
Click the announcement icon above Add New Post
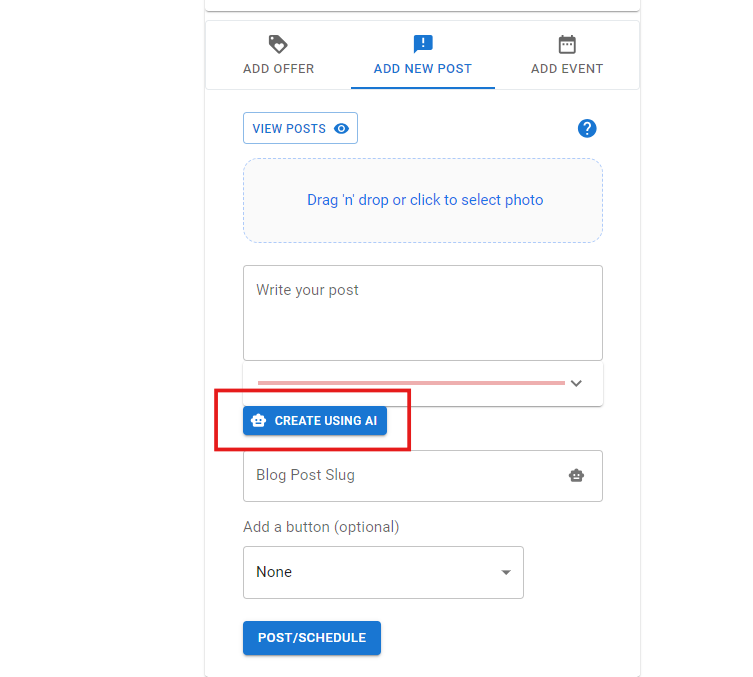(x=422, y=44)
